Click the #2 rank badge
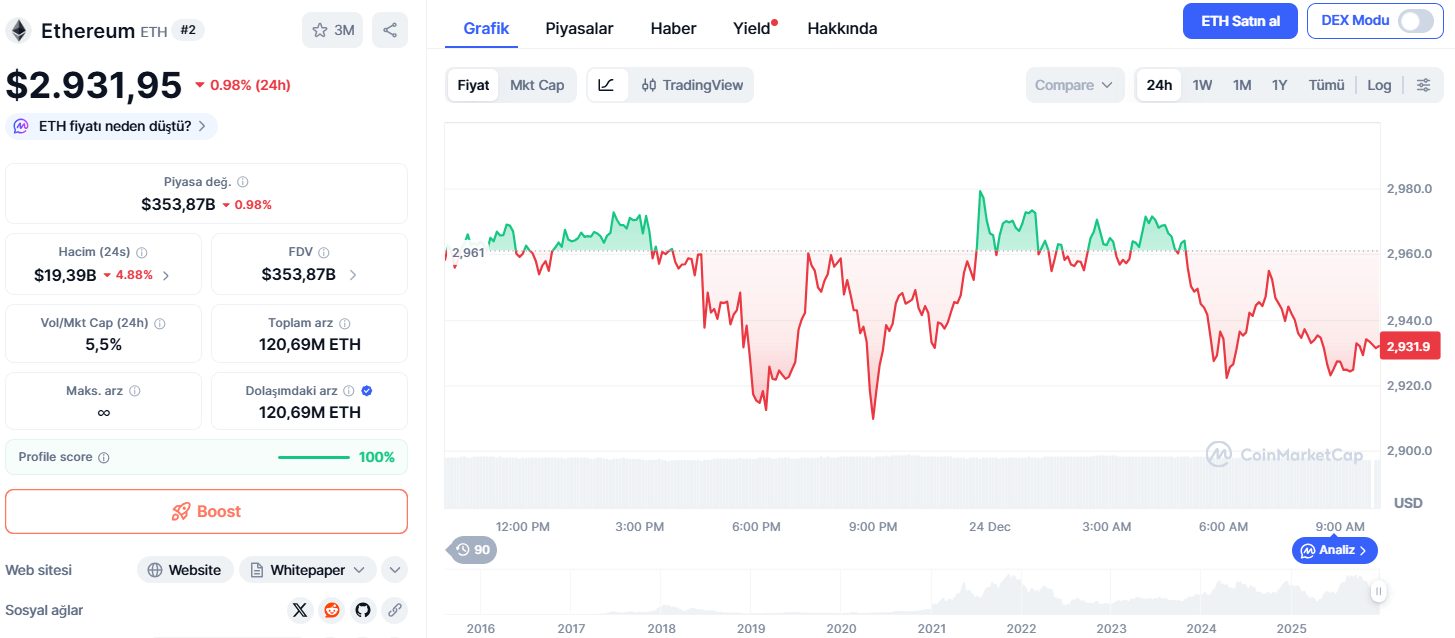 coord(188,30)
